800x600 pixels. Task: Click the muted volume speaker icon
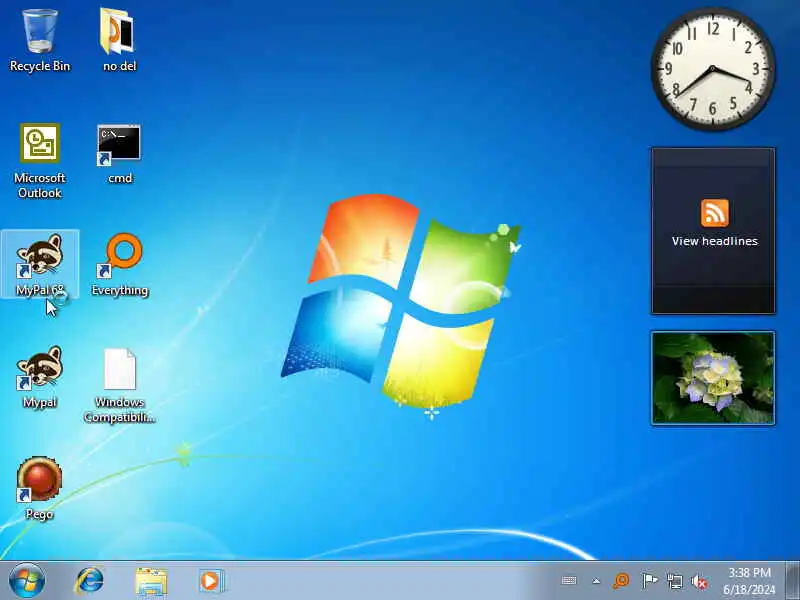699,581
